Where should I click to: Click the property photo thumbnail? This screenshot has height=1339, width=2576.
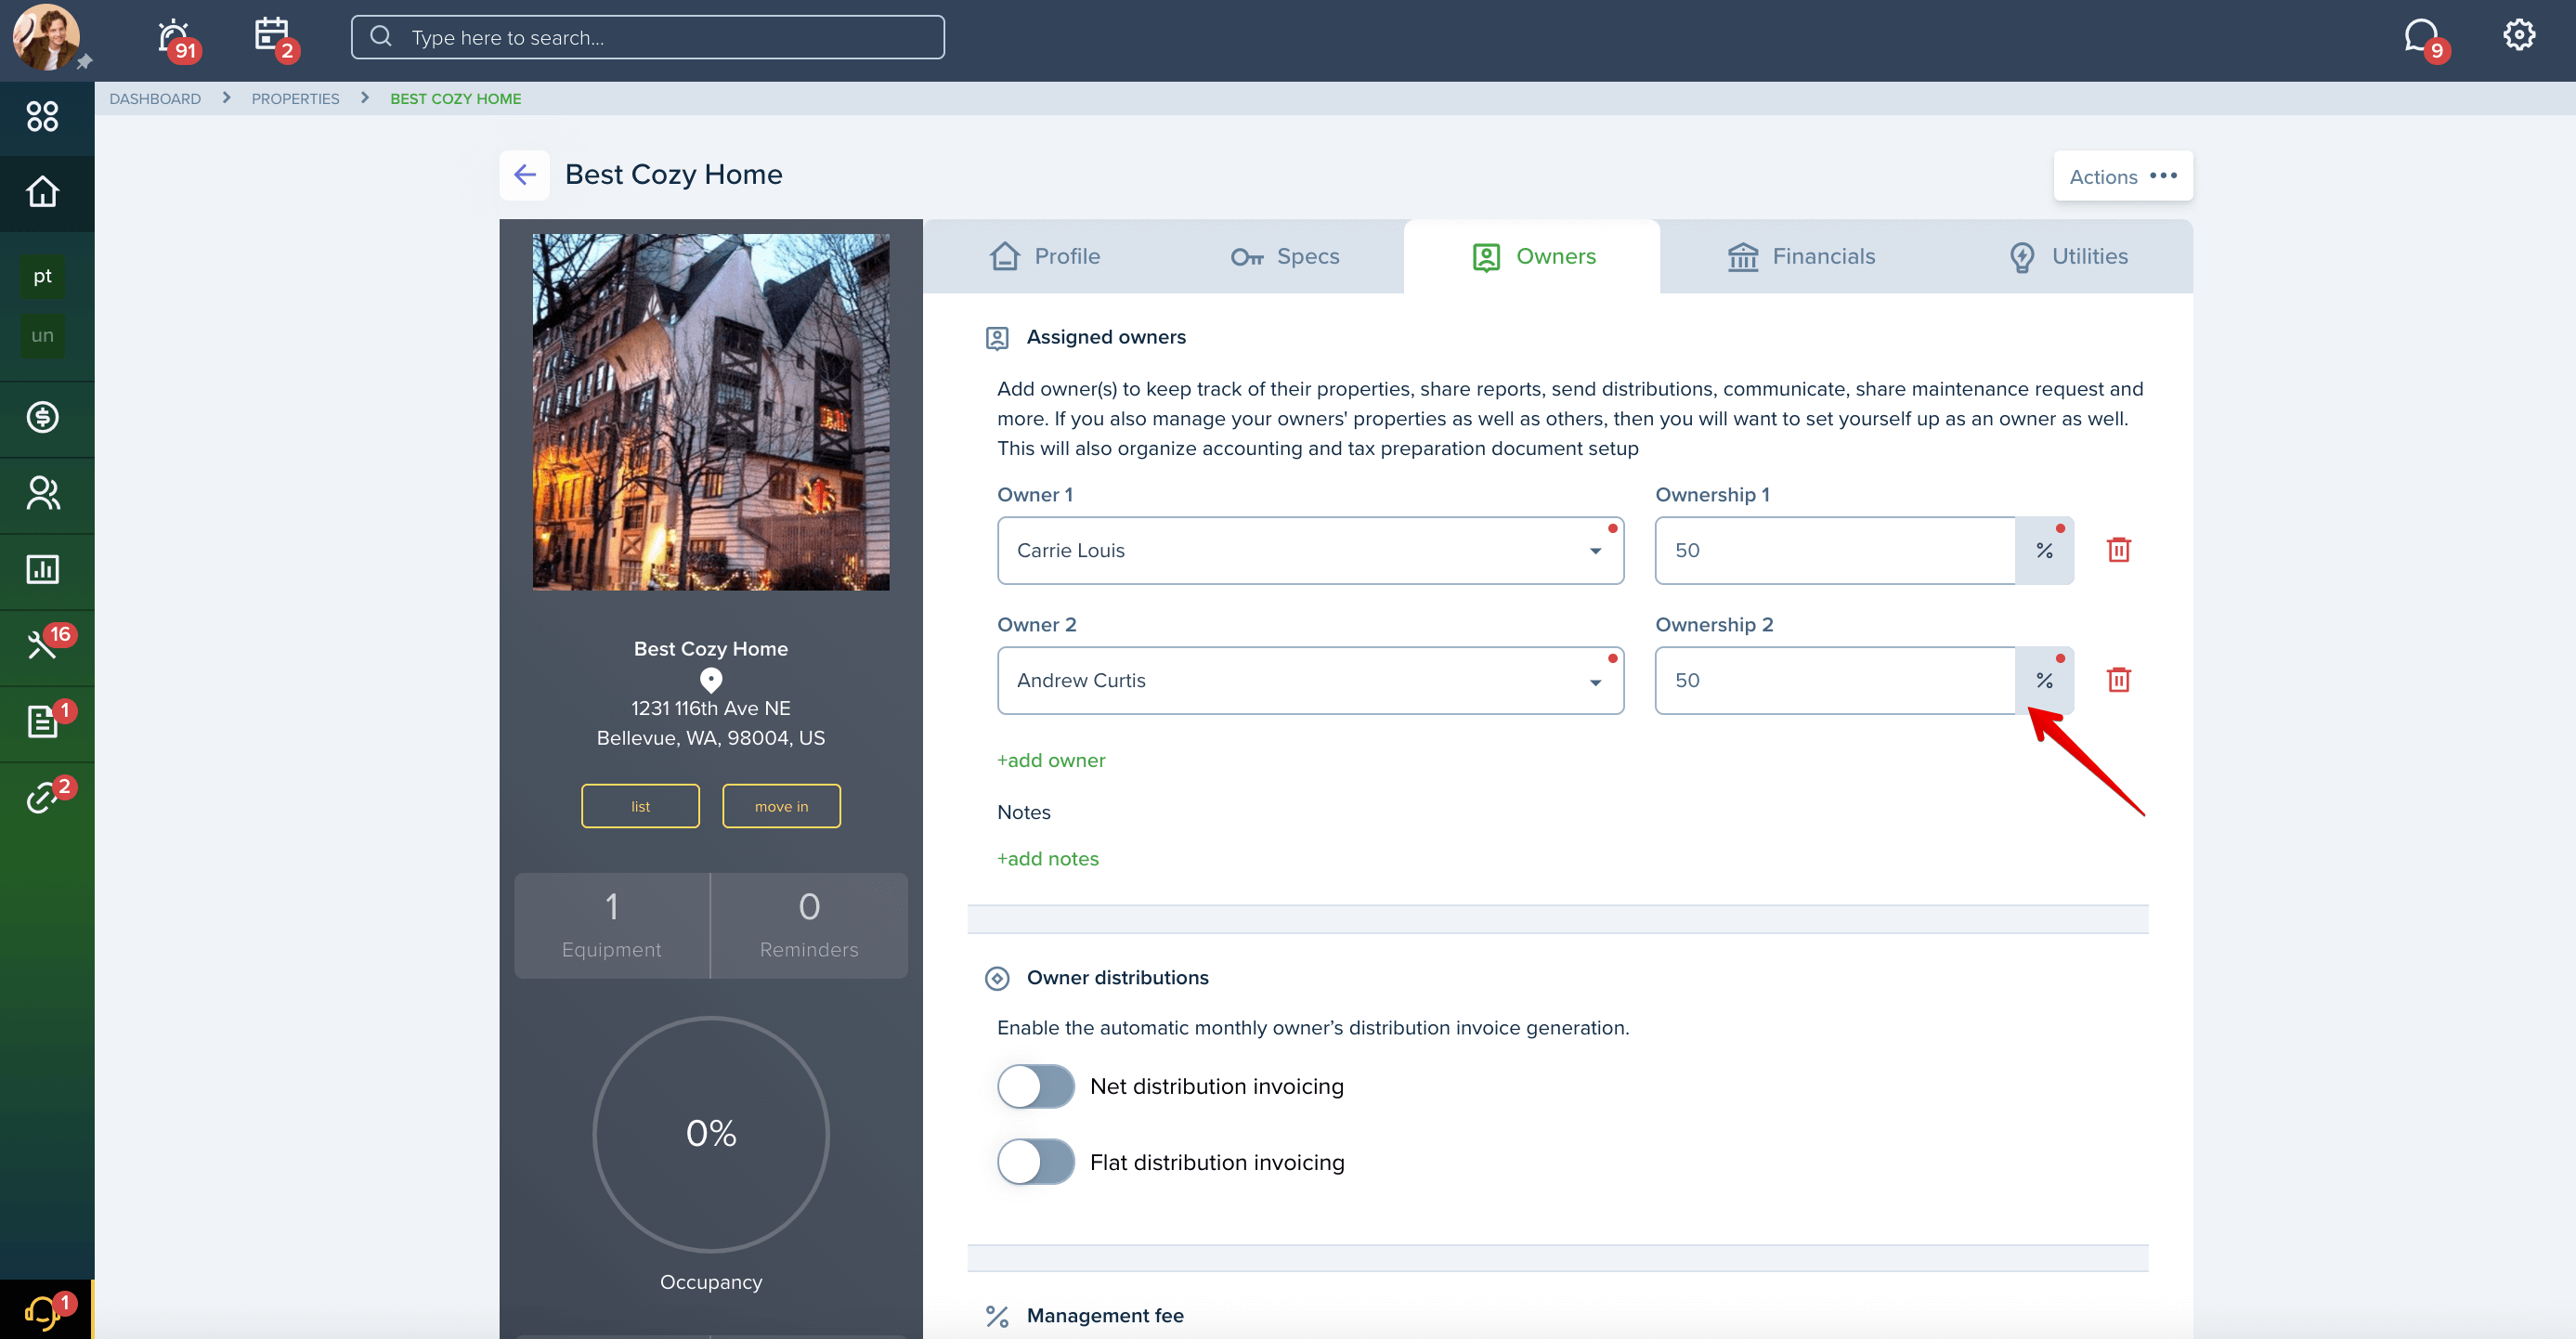click(x=711, y=412)
